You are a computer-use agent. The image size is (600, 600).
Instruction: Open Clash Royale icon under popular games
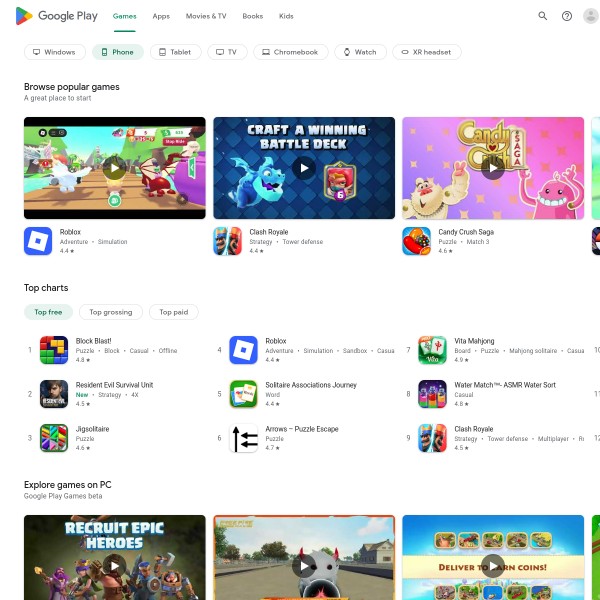point(227,241)
